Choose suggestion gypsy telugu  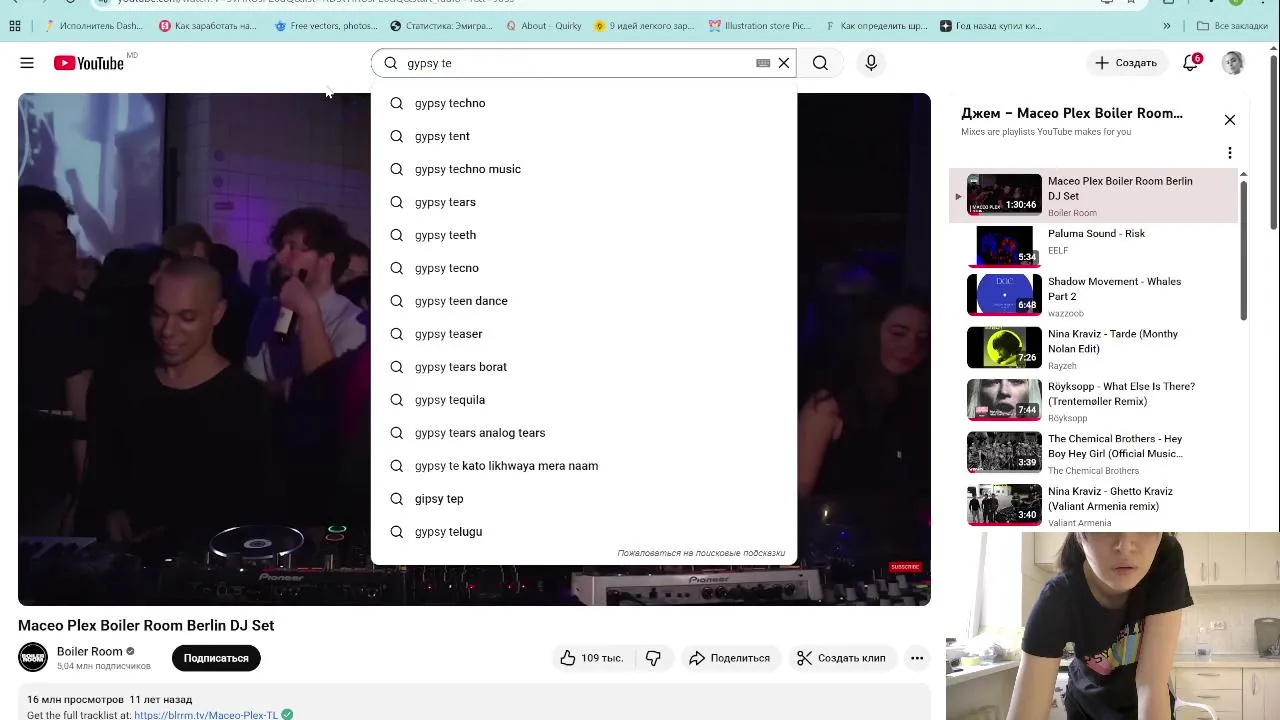pyautogui.click(x=584, y=532)
